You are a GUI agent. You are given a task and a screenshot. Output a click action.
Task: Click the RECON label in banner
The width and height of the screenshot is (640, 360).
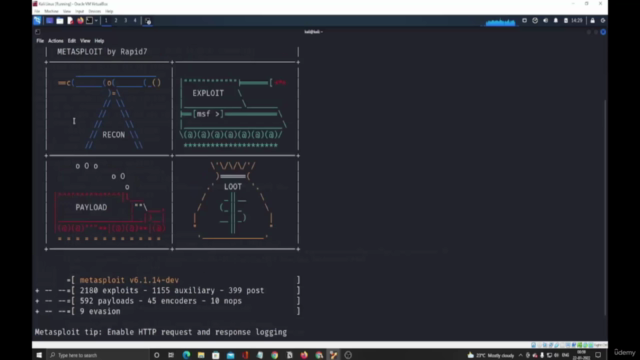pyautogui.click(x=113, y=135)
